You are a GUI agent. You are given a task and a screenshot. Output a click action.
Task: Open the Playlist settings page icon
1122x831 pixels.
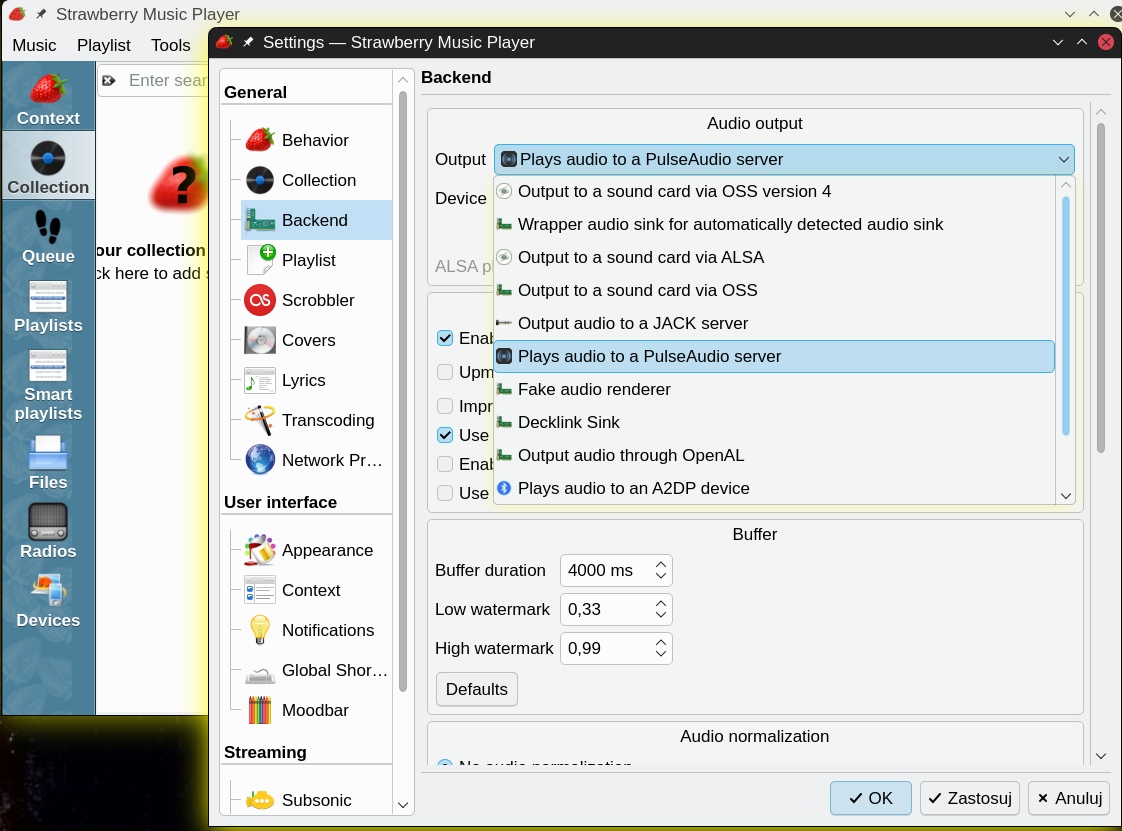click(x=260, y=261)
